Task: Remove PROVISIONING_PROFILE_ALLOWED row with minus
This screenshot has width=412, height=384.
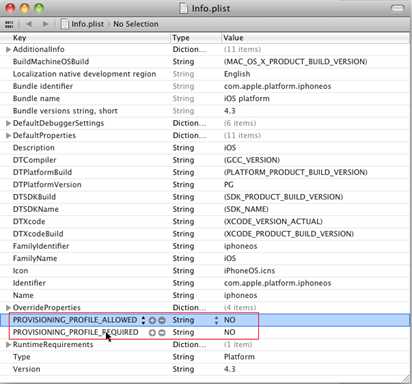Action: (162, 320)
